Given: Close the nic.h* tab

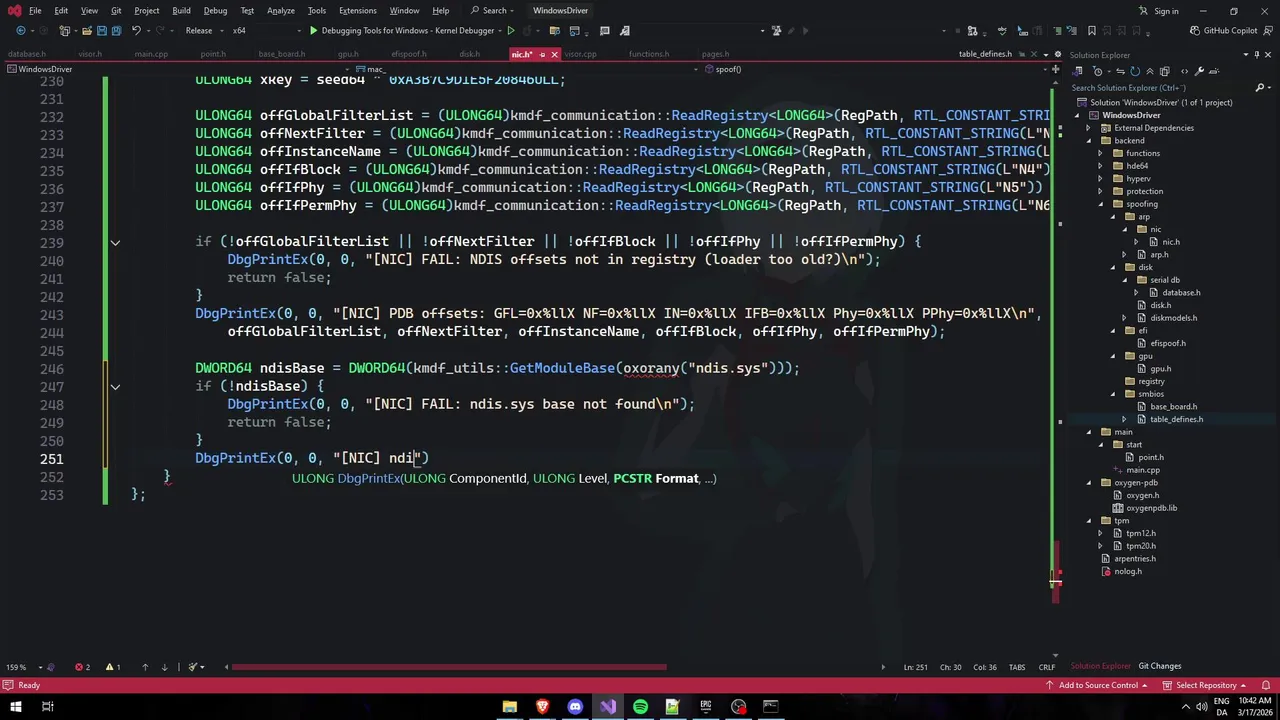Looking at the screenshot, I should pyautogui.click(x=555, y=54).
